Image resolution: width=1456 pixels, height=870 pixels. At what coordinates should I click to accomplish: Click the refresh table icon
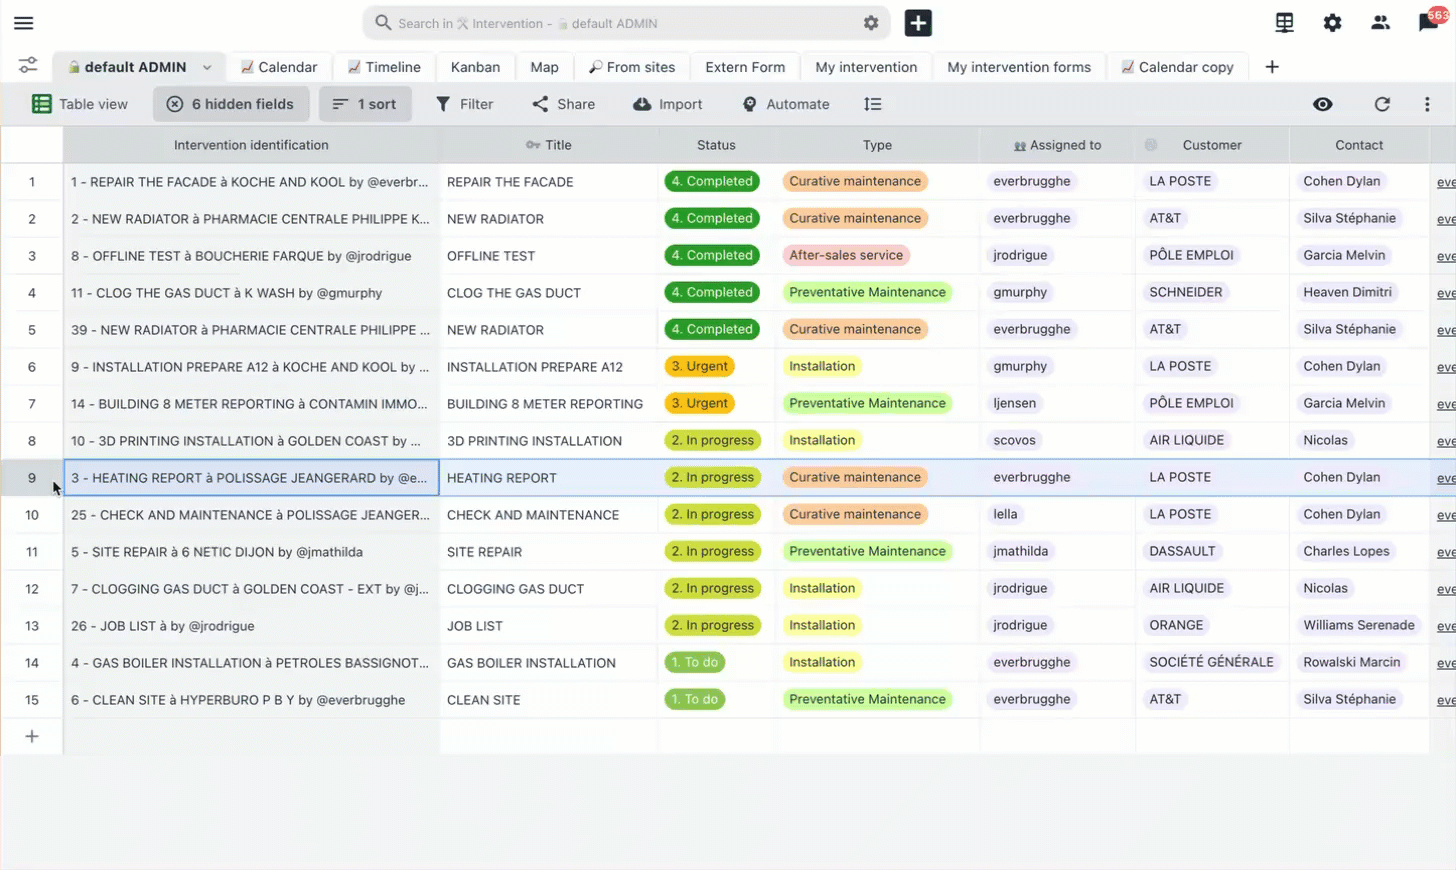(1382, 104)
